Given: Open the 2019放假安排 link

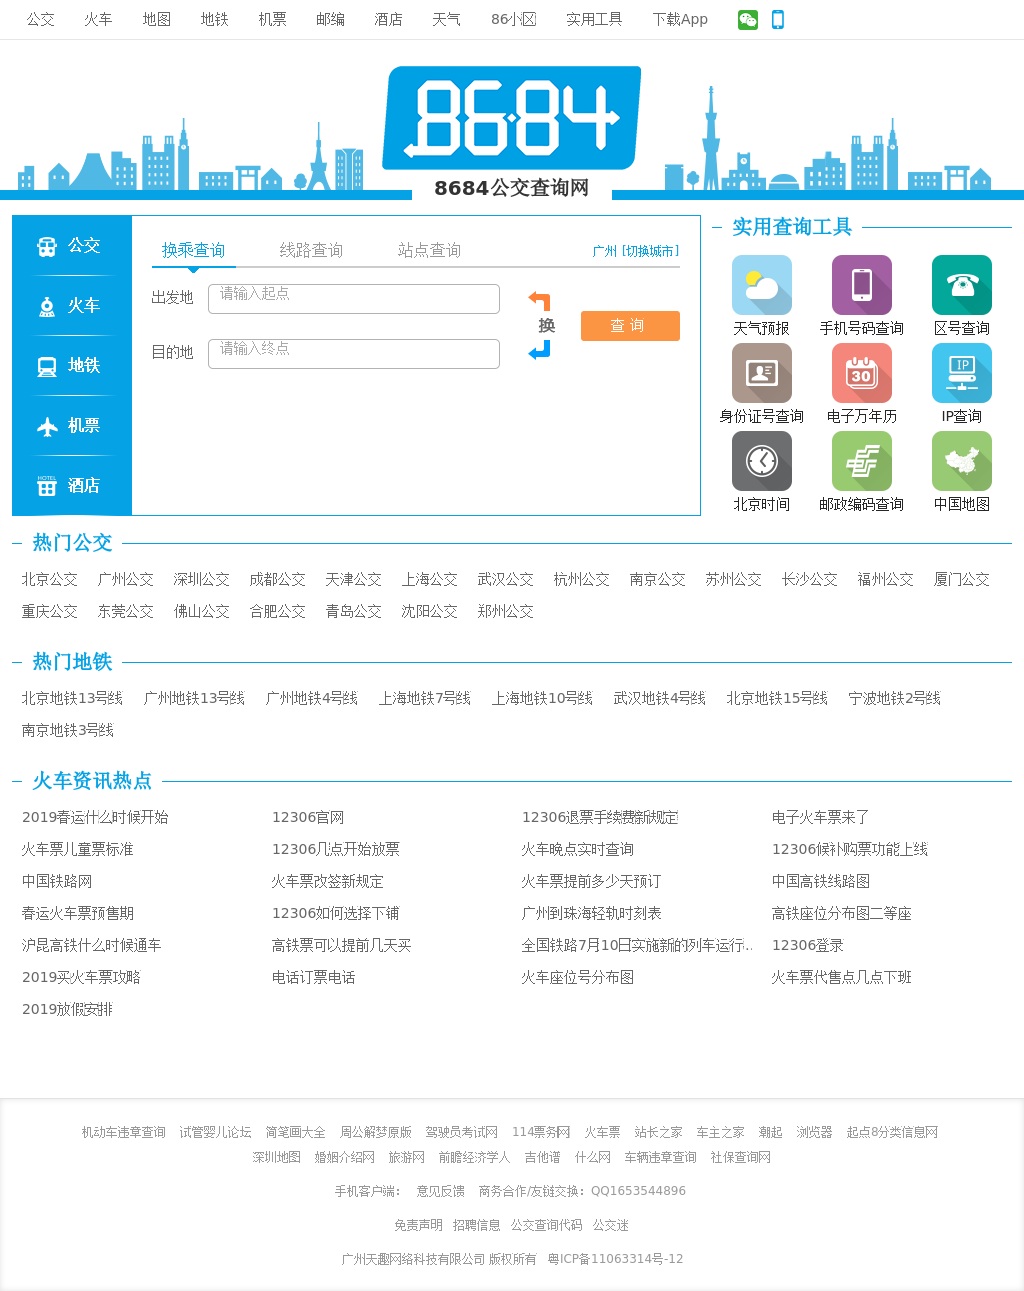Looking at the screenshot, I should click(x=67, y=1009).
